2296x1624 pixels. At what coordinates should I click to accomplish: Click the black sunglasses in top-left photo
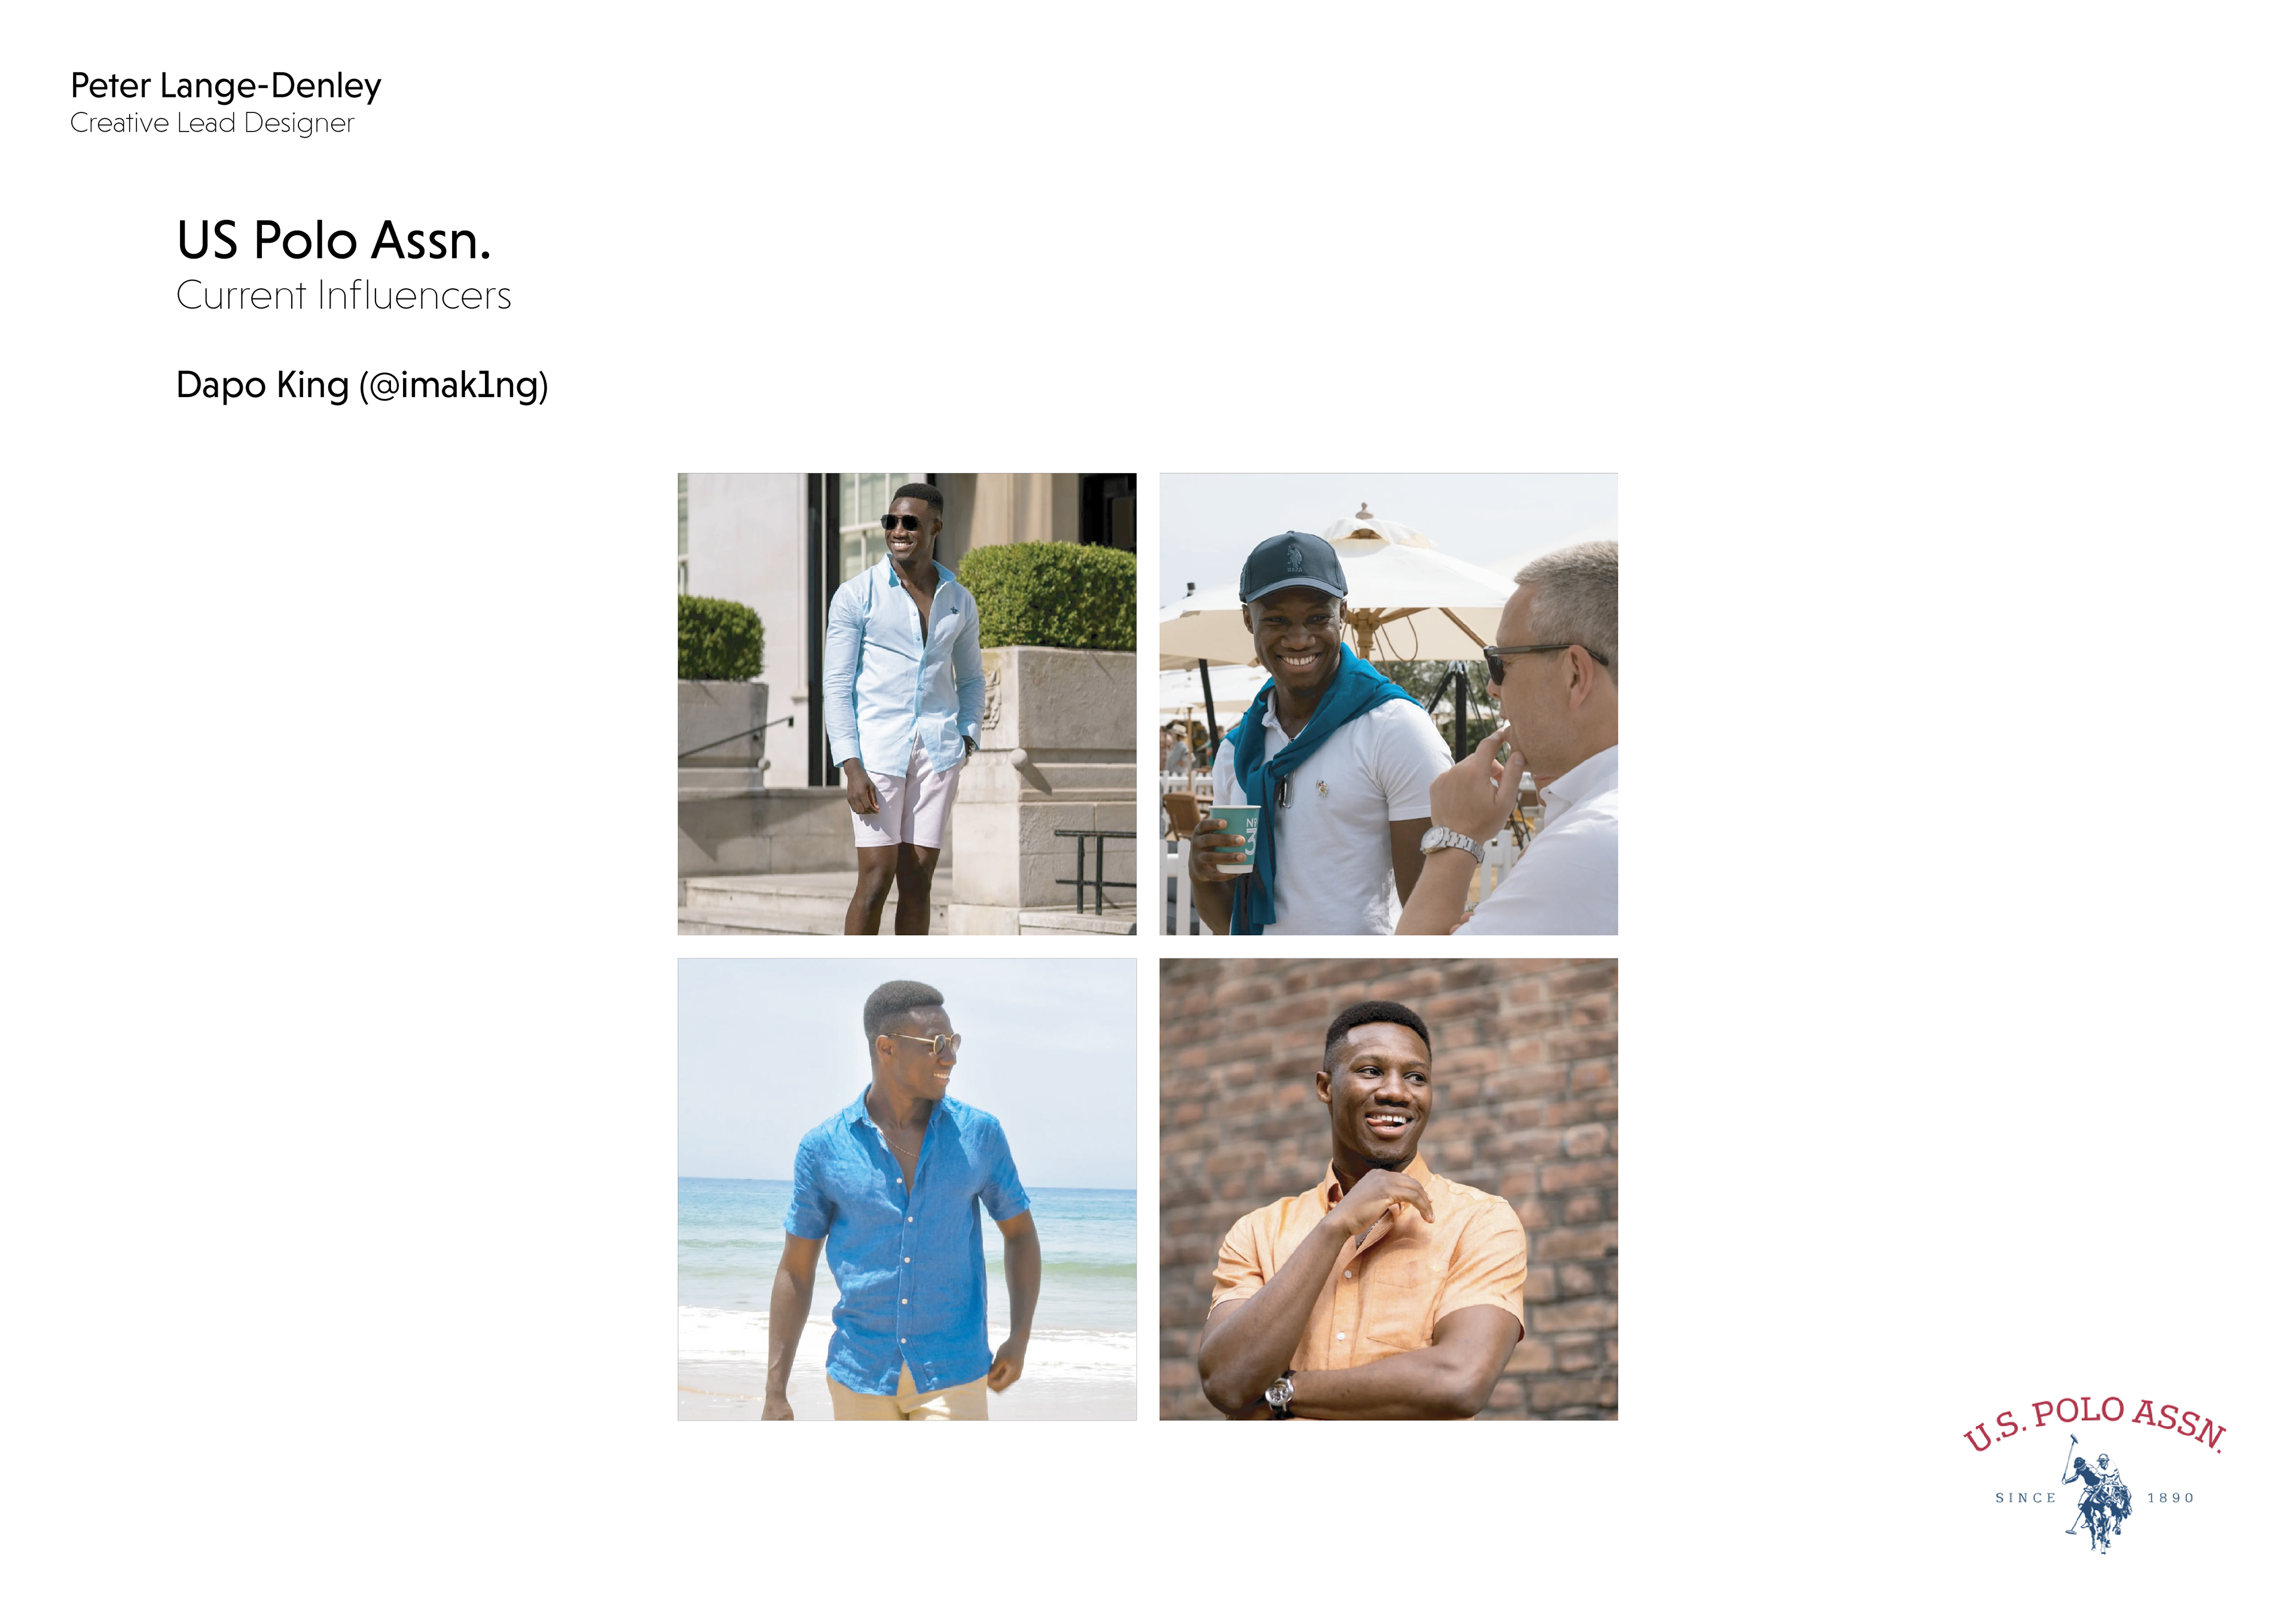tap(901, 522)
